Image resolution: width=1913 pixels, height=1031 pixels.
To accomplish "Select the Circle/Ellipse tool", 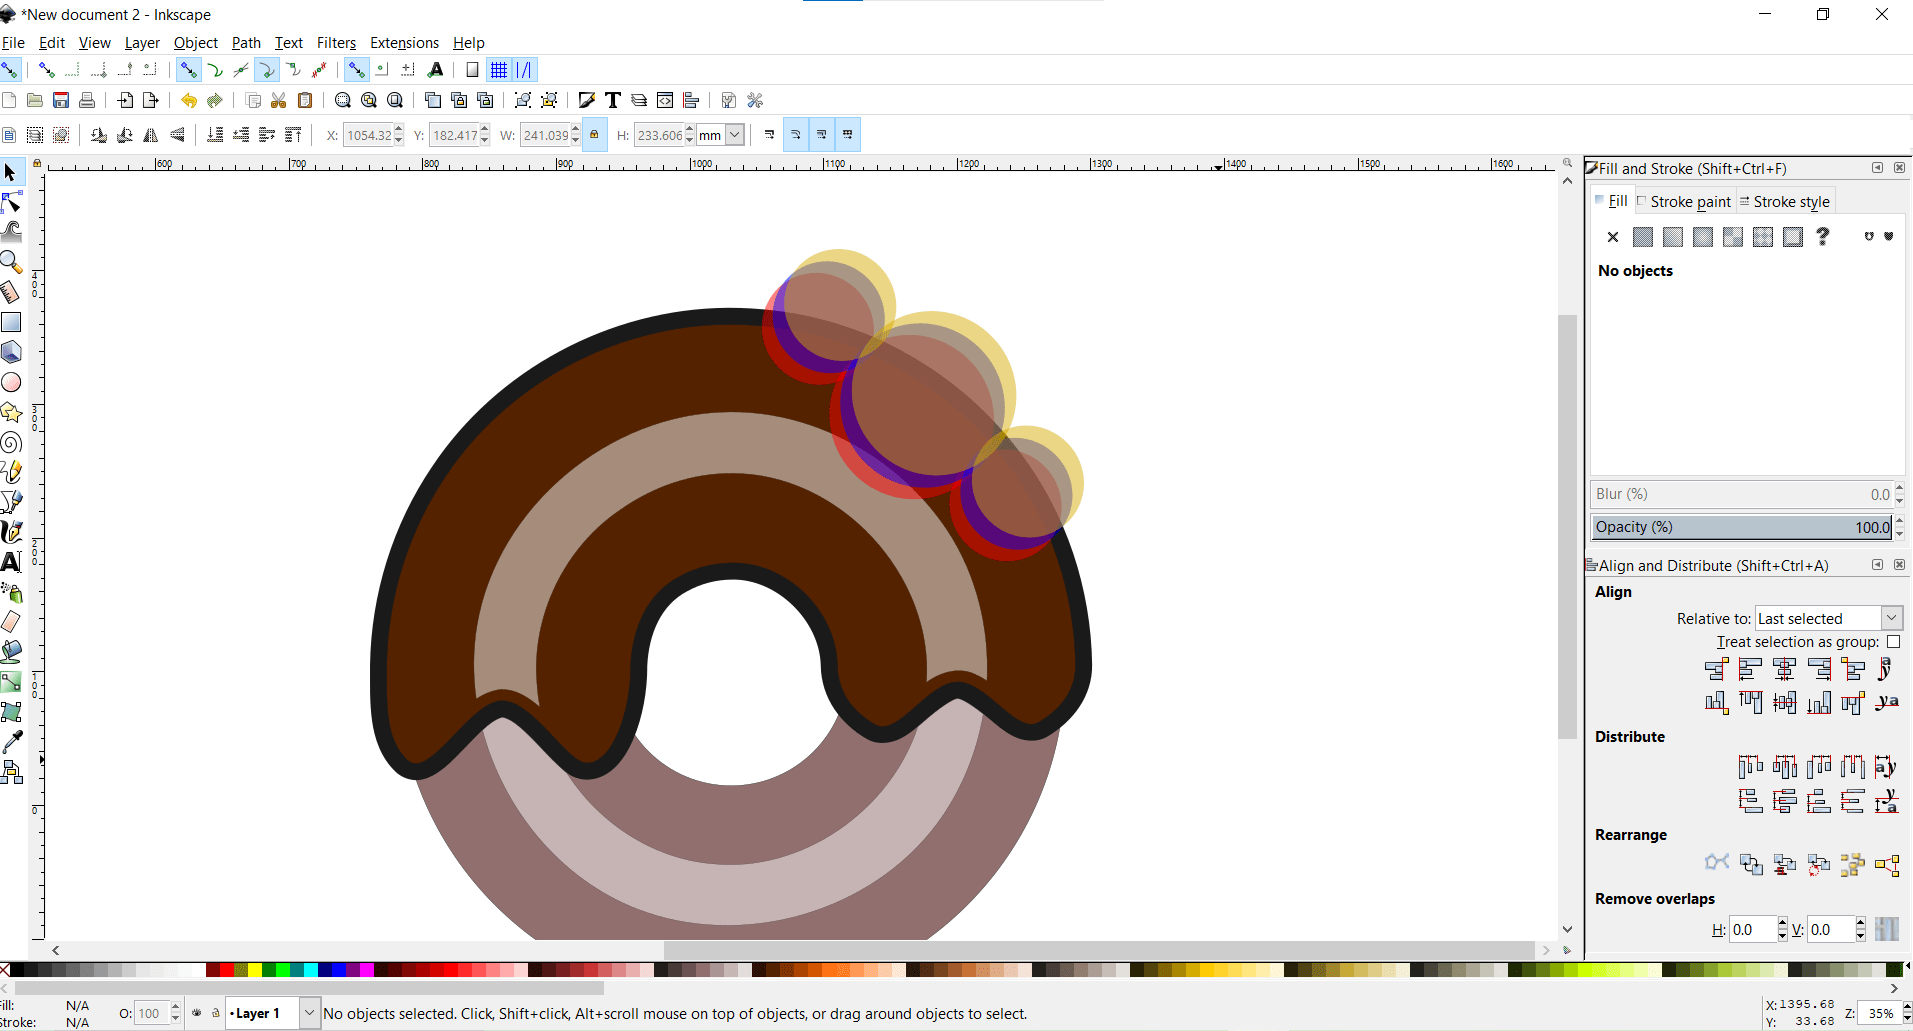I will click(x=11, y=382).
